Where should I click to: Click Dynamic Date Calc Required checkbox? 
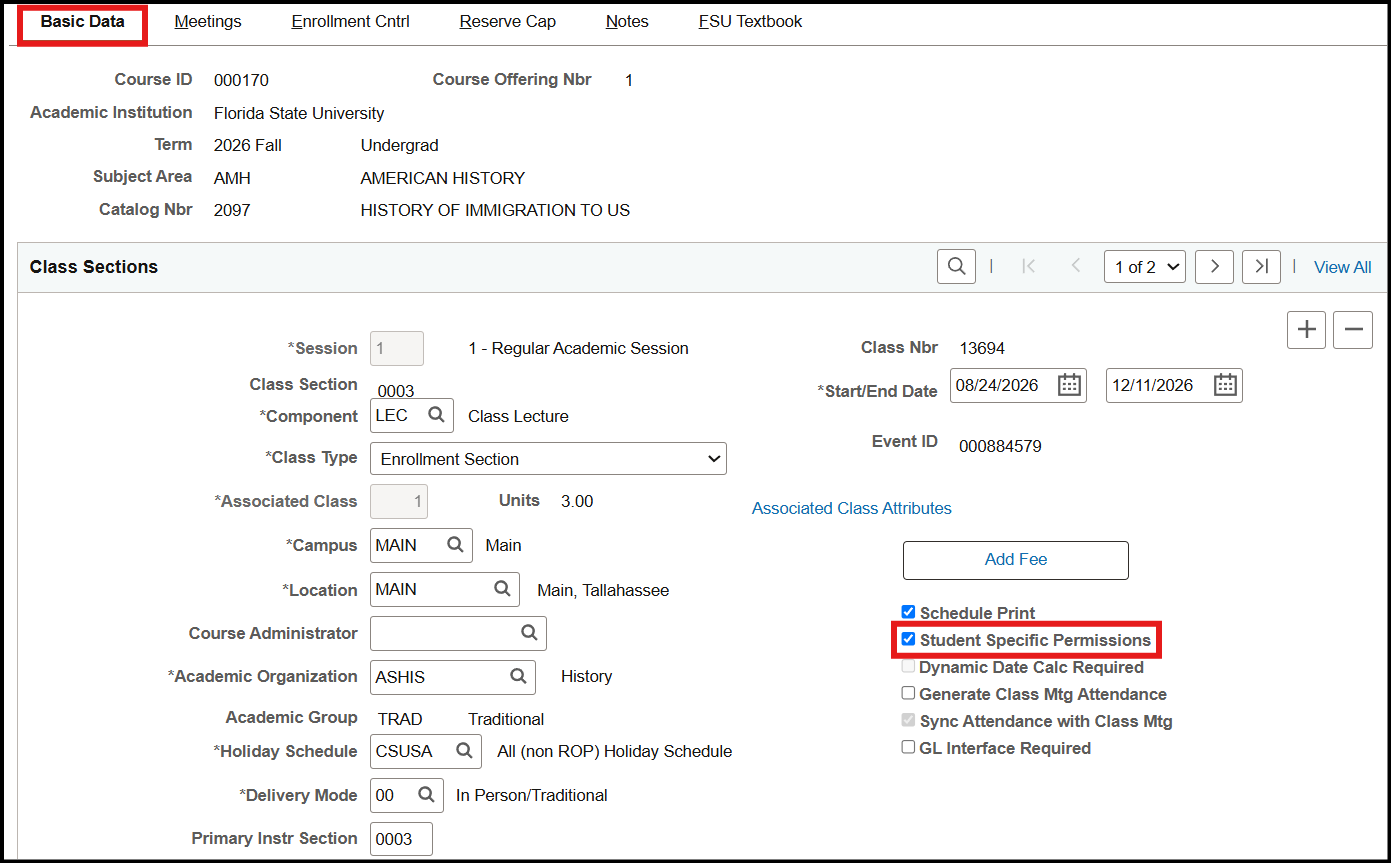908,666
